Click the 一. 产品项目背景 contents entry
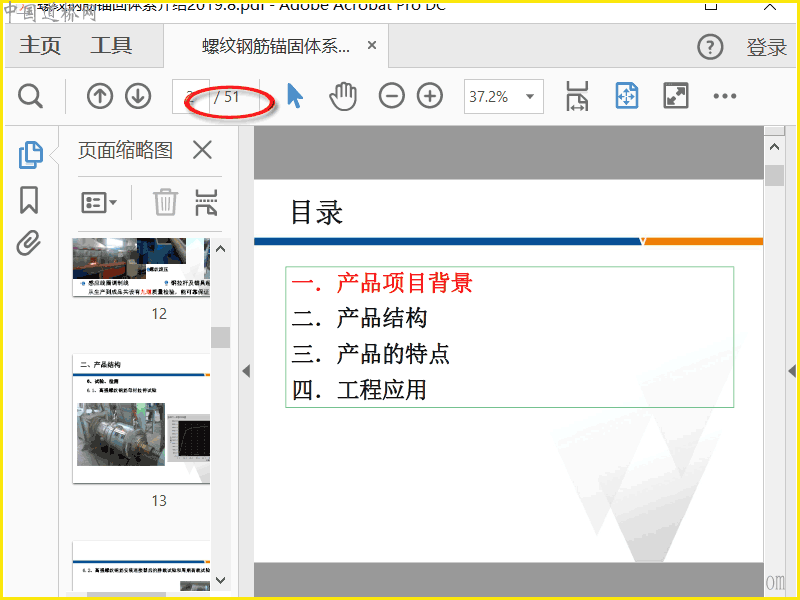Screen dimensions: 800x600 pos(382,283)
